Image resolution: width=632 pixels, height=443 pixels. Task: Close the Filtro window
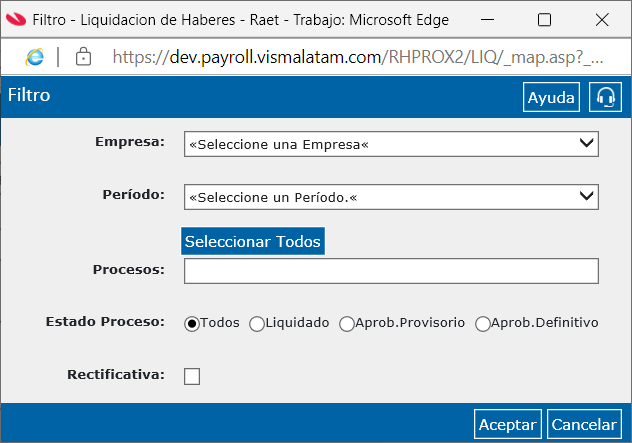pyautogui.click(x=602, y=19)
